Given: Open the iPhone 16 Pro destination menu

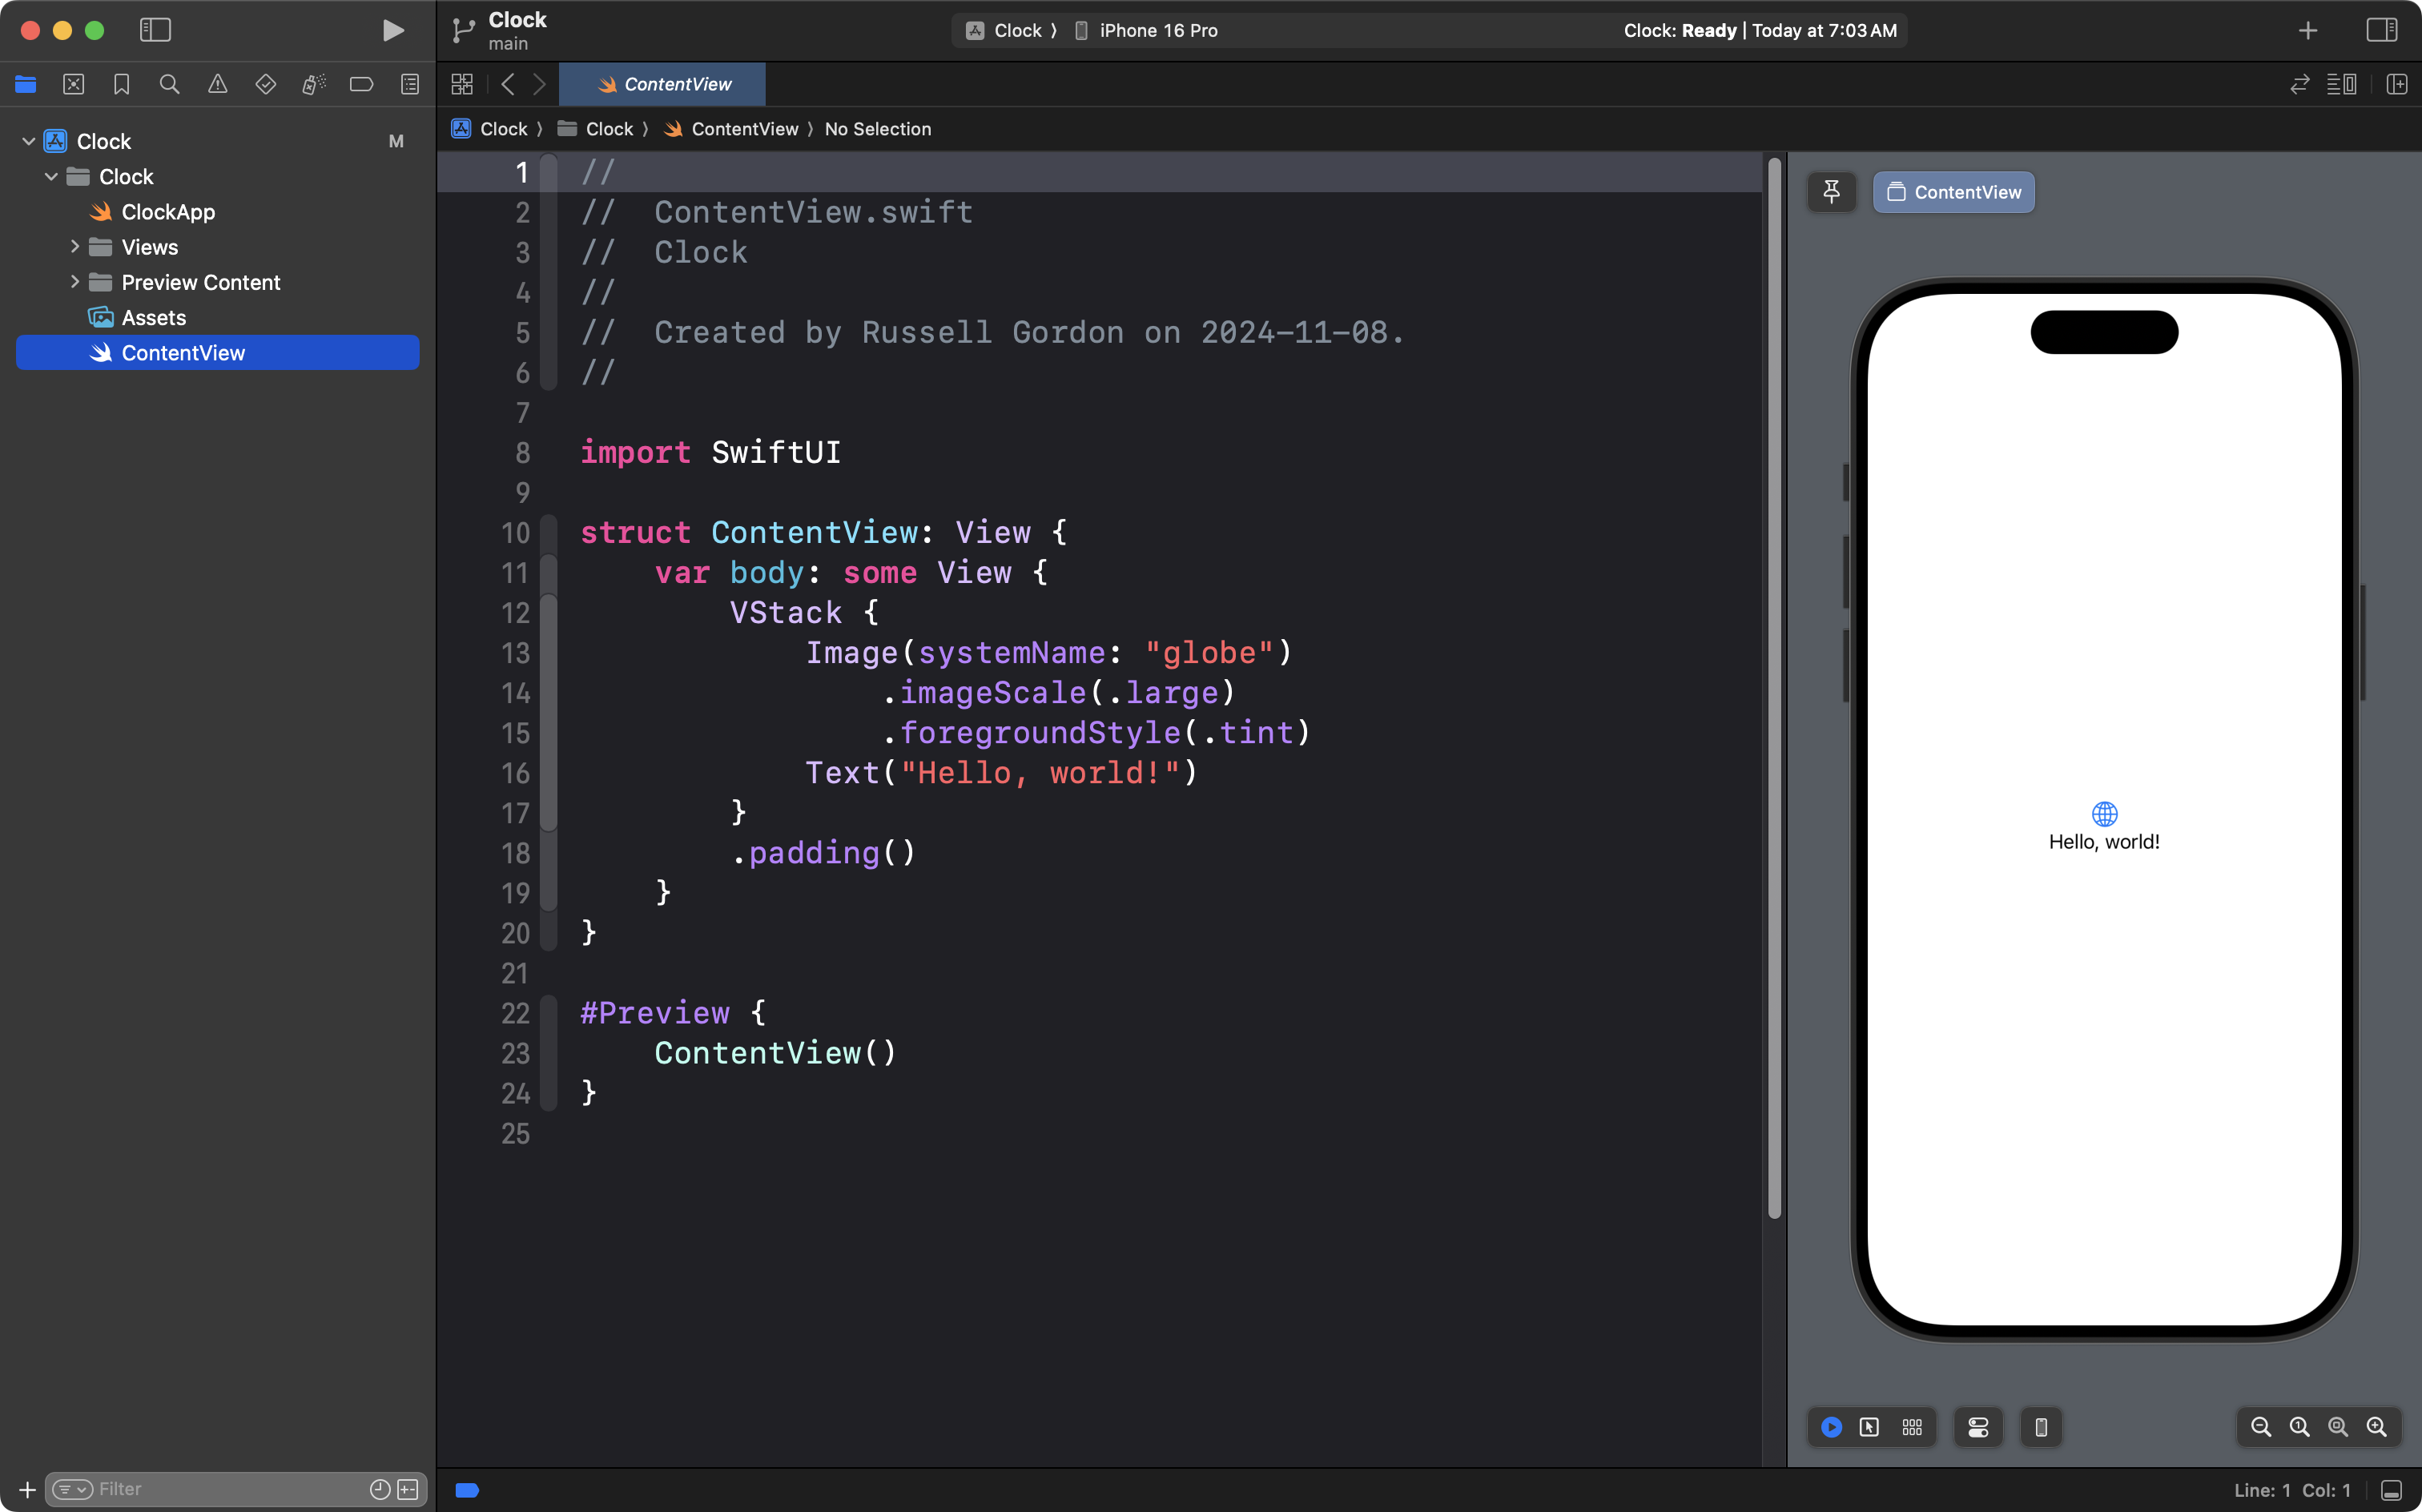Looking at the screenshot, I should (1157, 31).
